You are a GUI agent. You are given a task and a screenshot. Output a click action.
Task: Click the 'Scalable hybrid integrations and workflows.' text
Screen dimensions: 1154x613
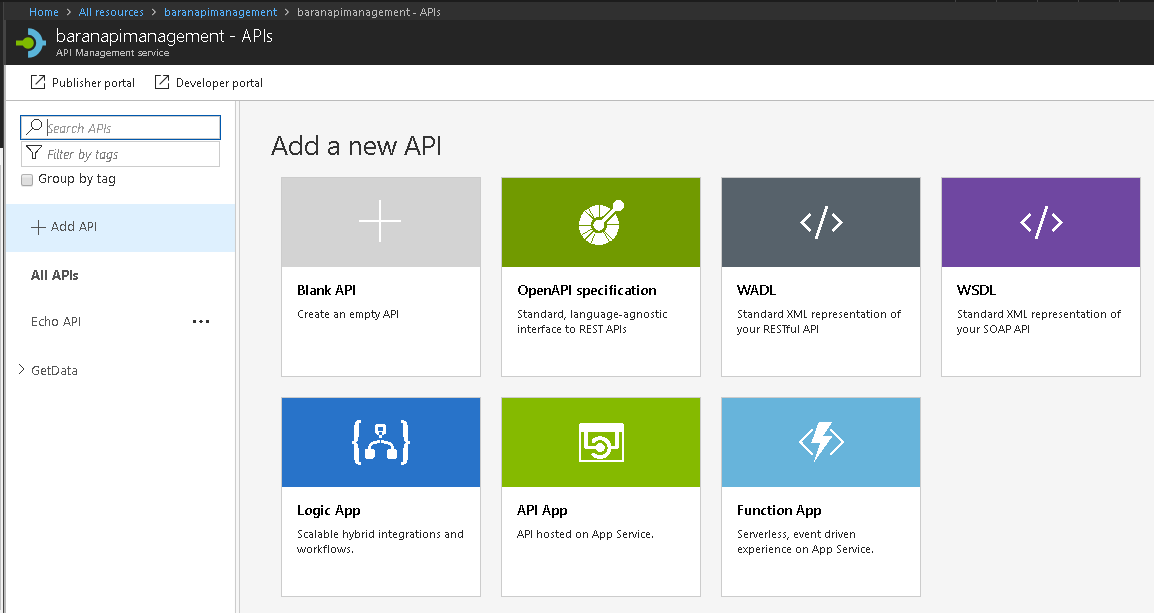[x=380, y=542]
